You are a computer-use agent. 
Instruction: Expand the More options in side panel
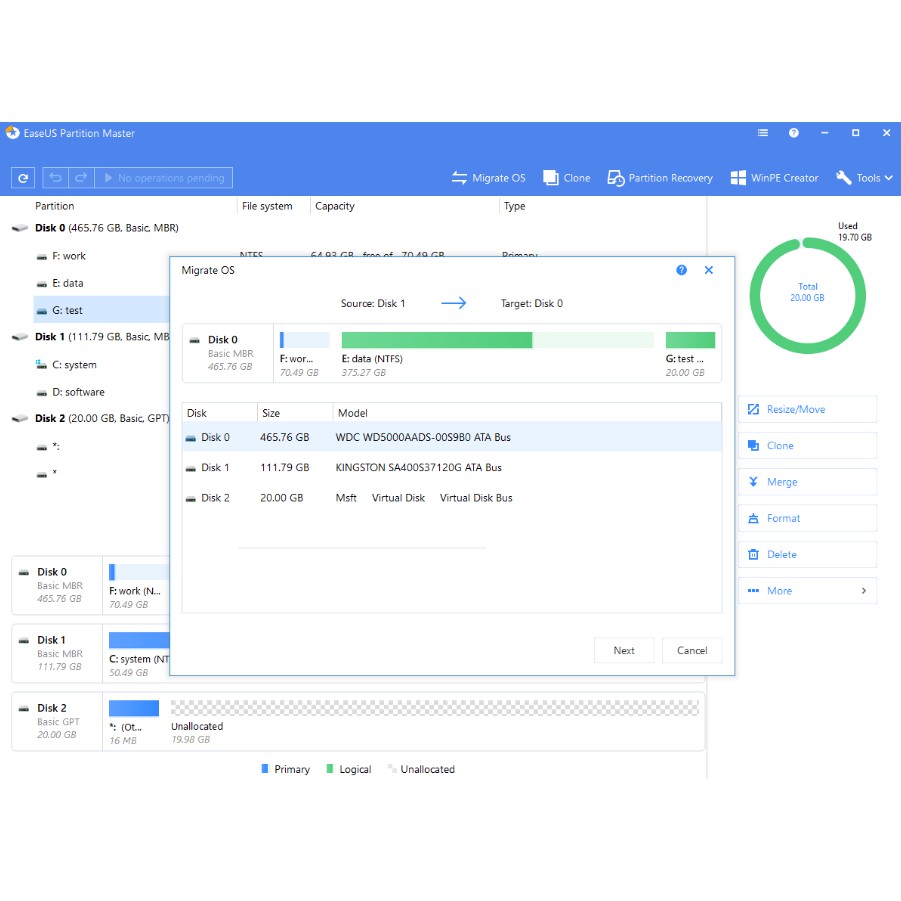(x=807, y=591)
